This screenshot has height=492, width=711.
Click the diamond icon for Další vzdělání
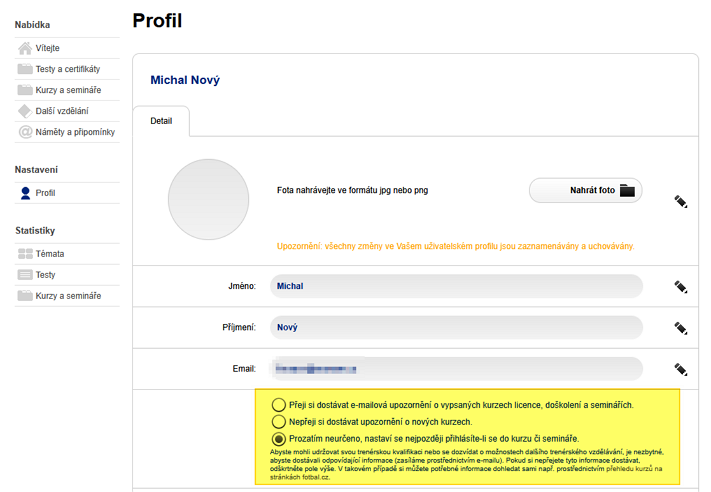(x=25, y=111)
